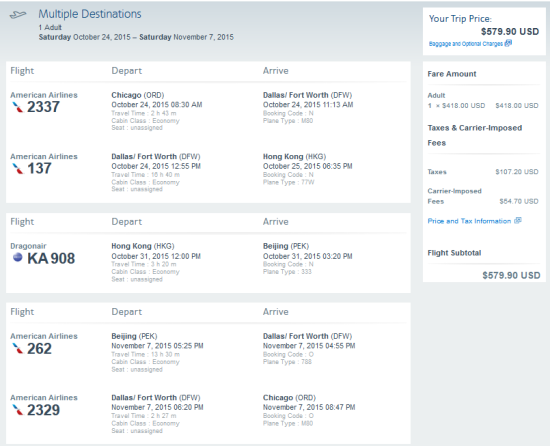Image resolution: width=550 pixels, height=446 pixels.
Task: Click the October 25, 2015 06:35 PM arrival time
Action: click(308, 166)
